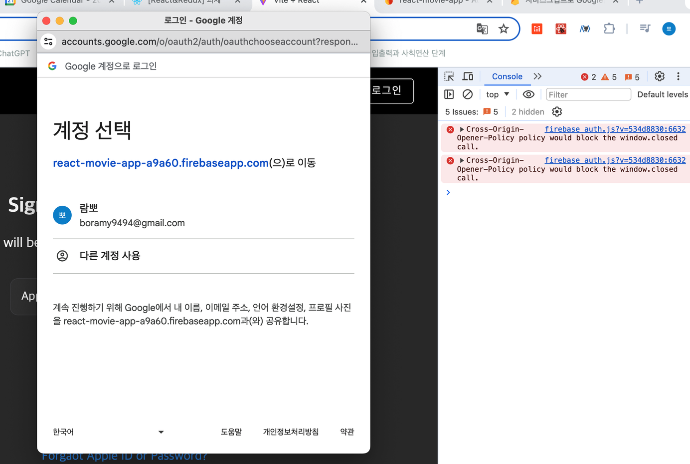Viewport: 690px width, 464px height.
Task: Bookmark this page with the star icon
Action: tap(503, 29)
